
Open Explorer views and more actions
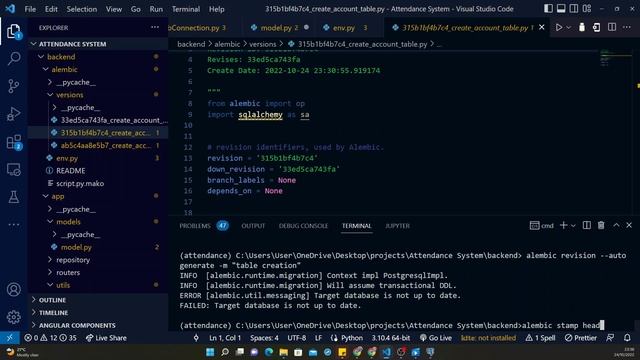155,27
